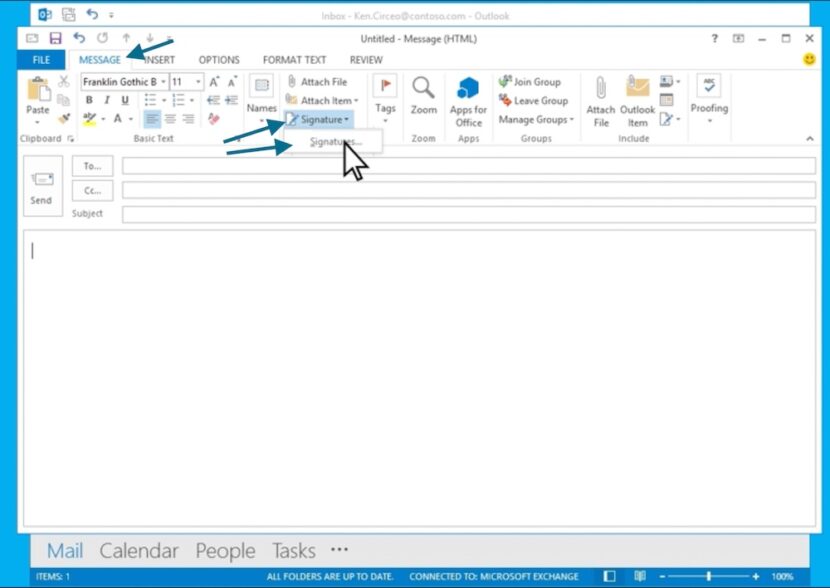Image resolution: width=830 pixels, height=588 pixels.
Task: Toggle italic formatting
Action: click(x=106, y=99)
